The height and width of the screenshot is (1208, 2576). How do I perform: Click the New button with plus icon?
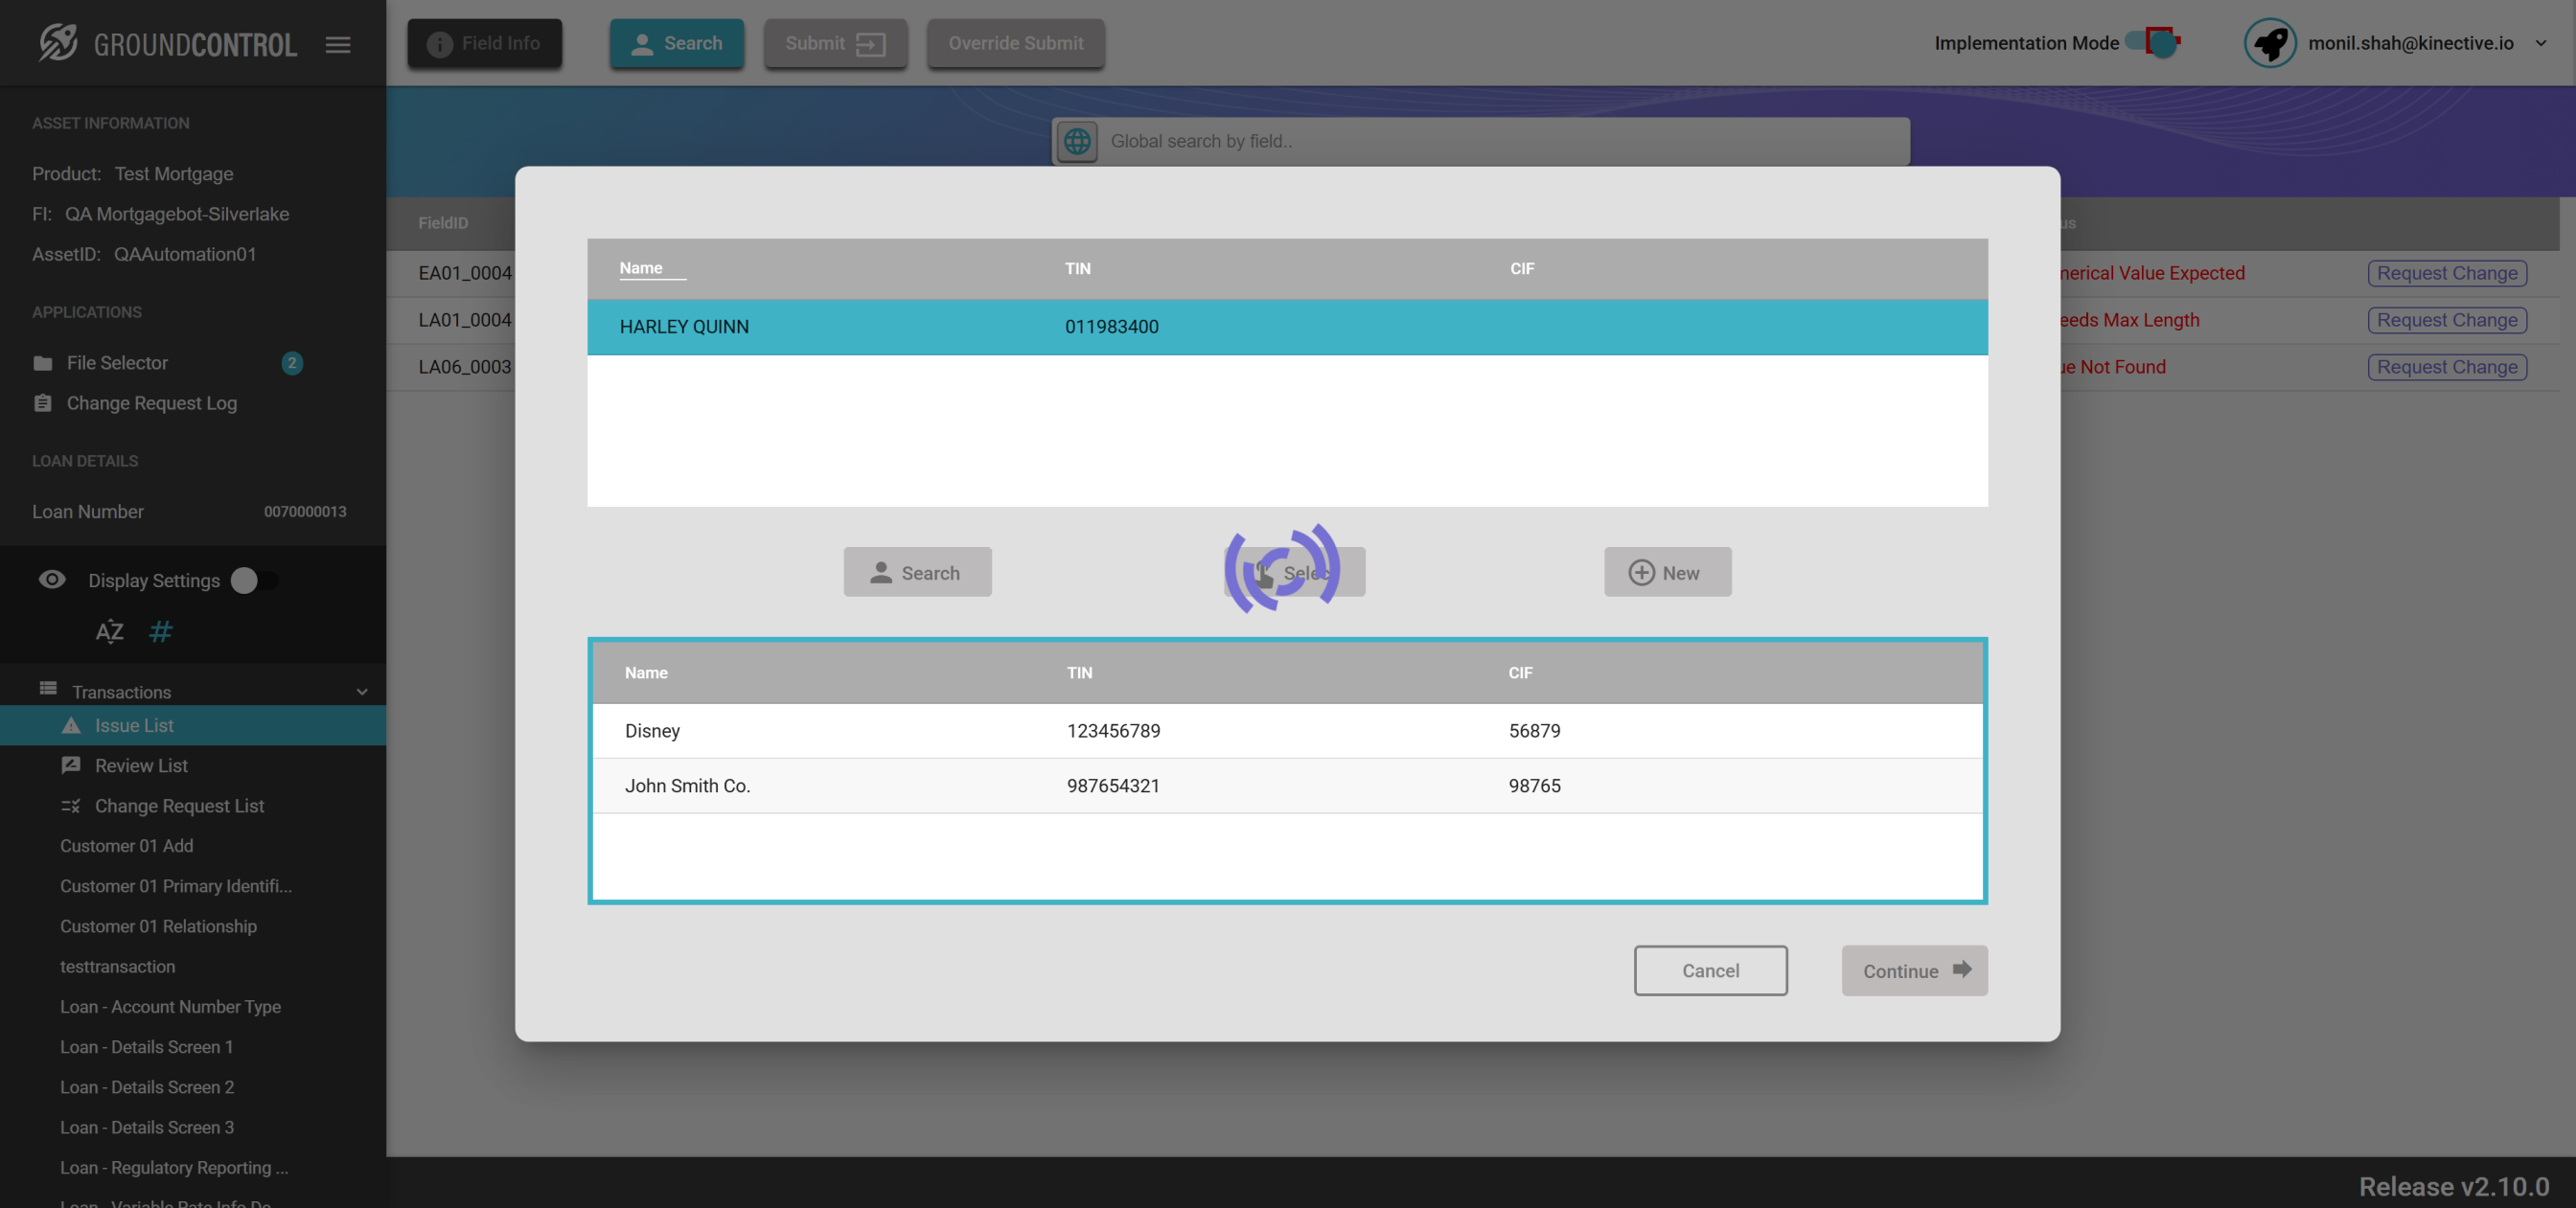coord(1667,572)
